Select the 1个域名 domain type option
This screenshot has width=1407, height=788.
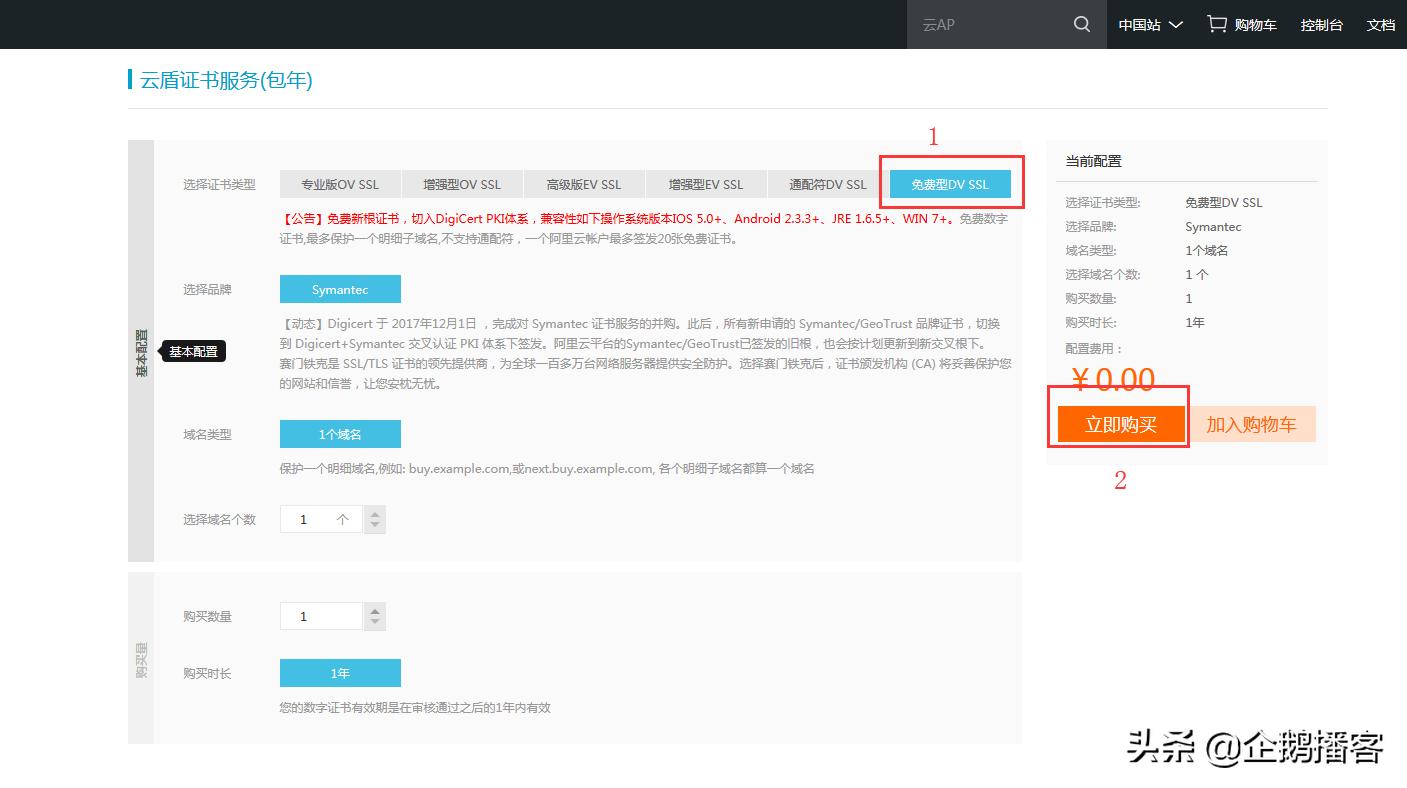point(340,433)
